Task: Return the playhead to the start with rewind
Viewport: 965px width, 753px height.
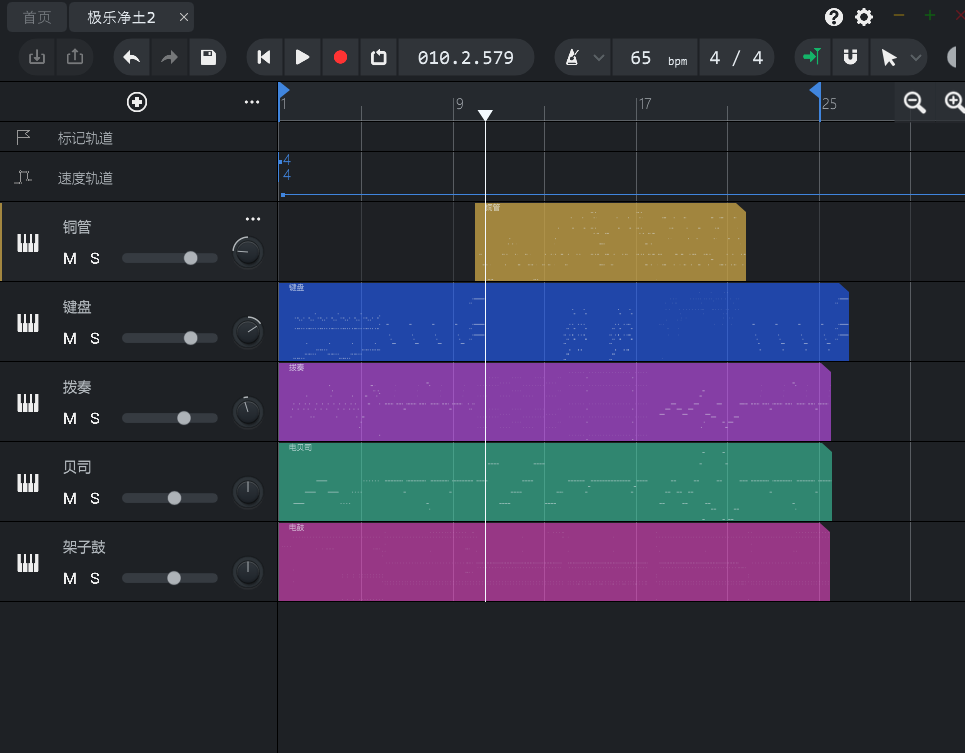Action: (x=264, y=57)
